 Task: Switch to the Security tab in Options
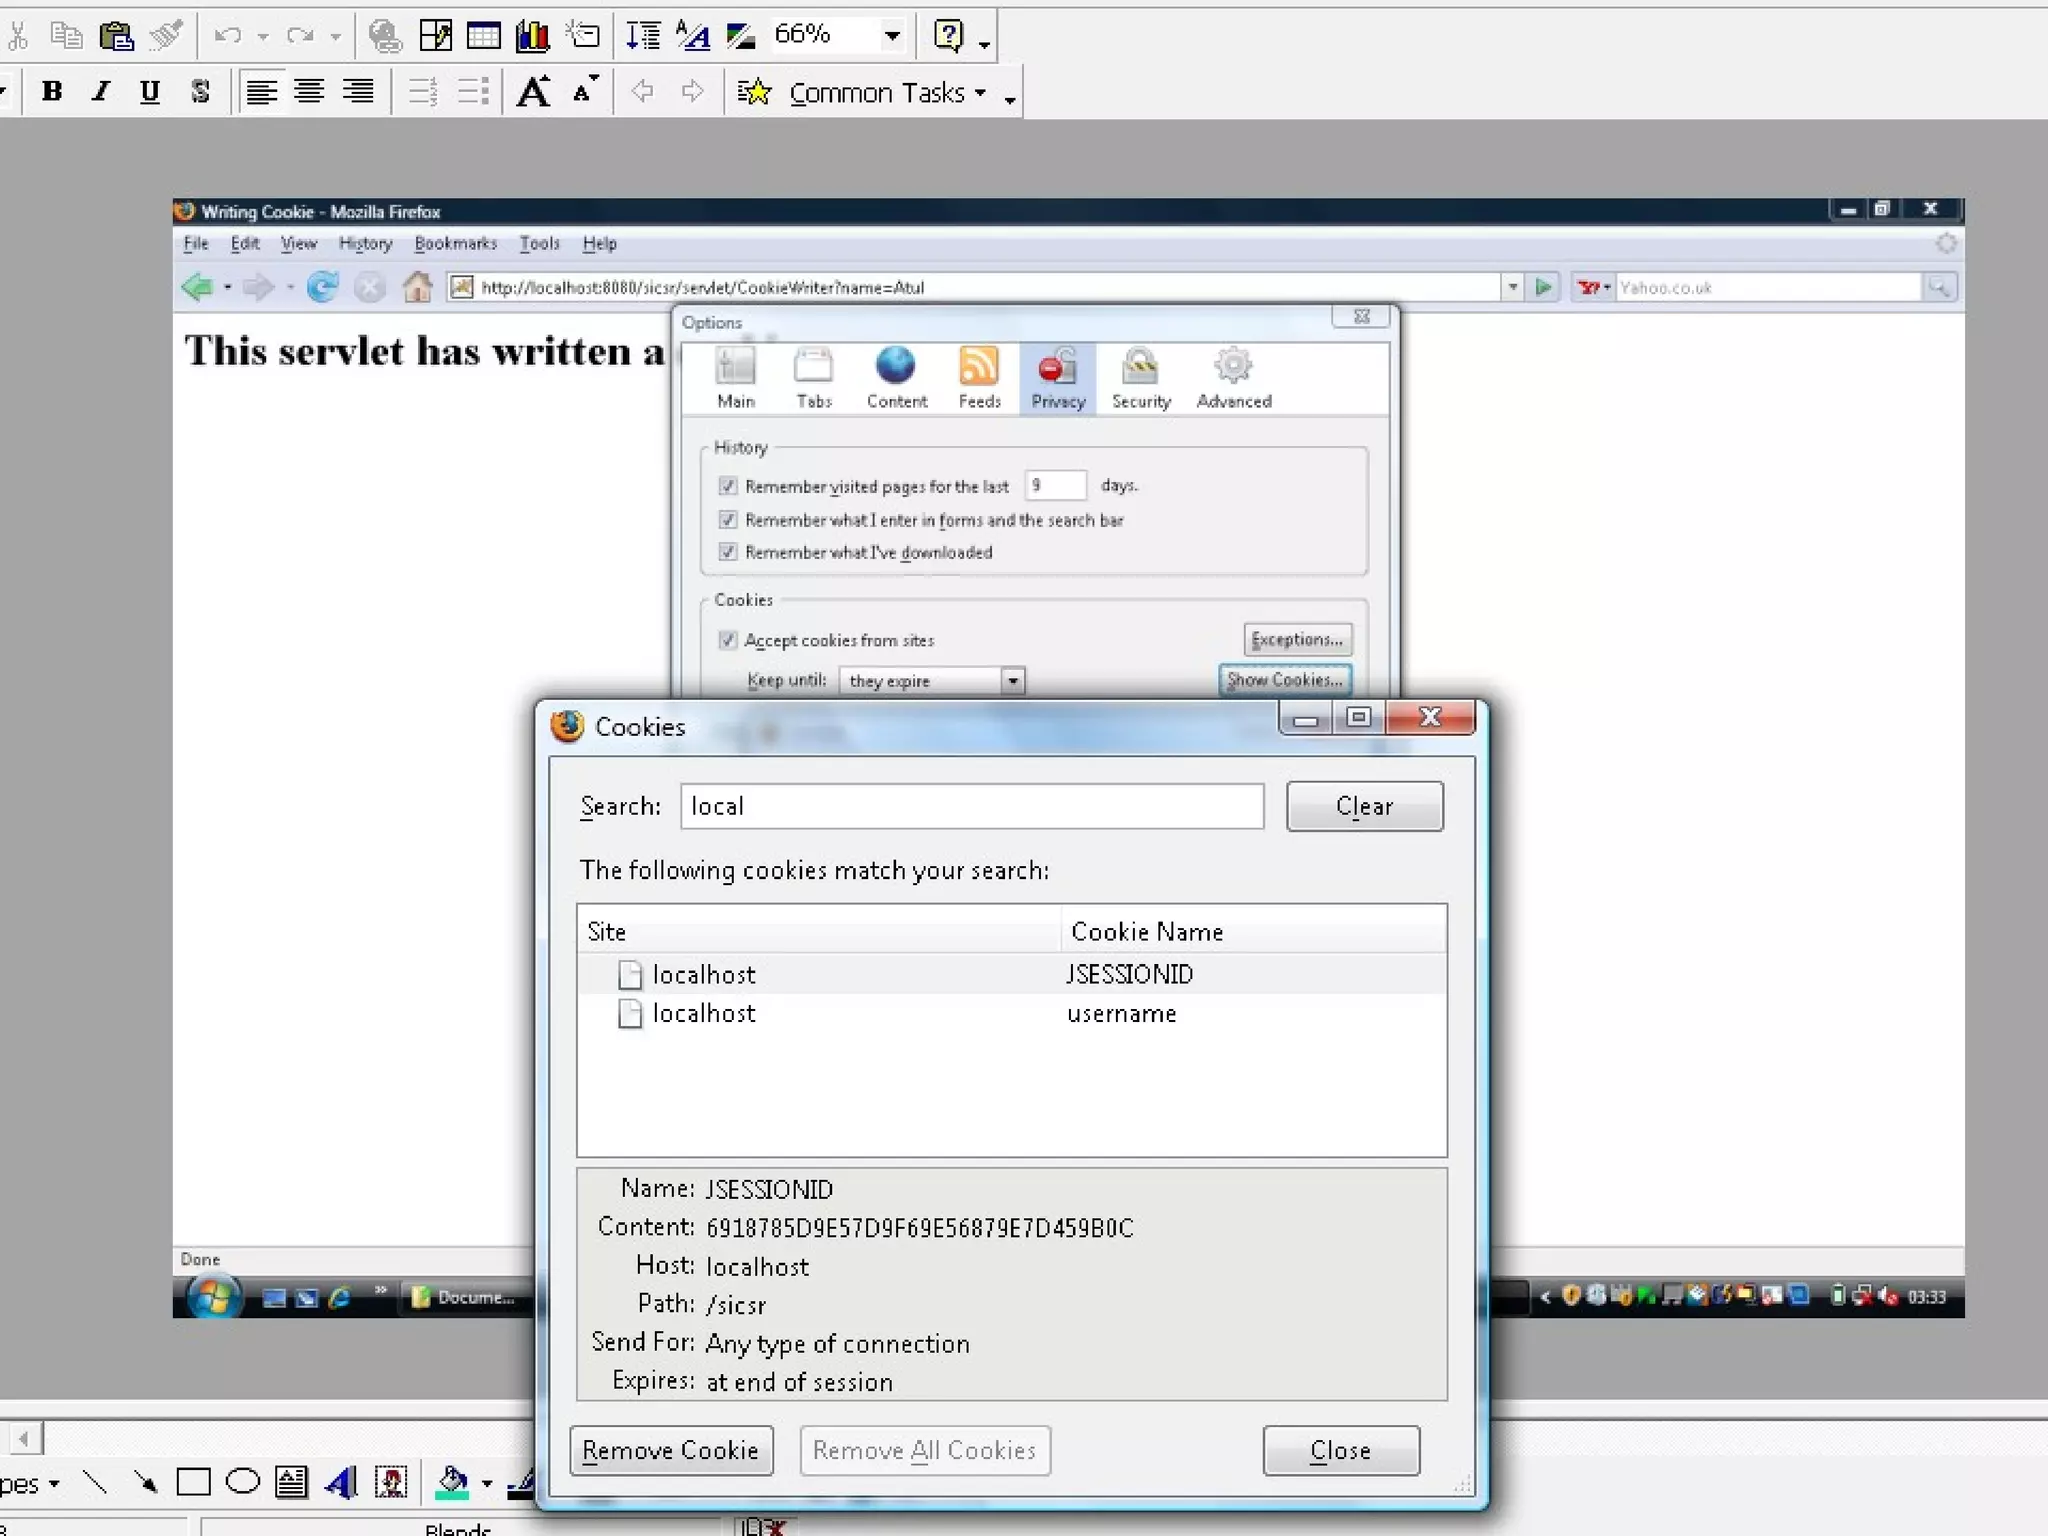click(x=1140, y=378)
